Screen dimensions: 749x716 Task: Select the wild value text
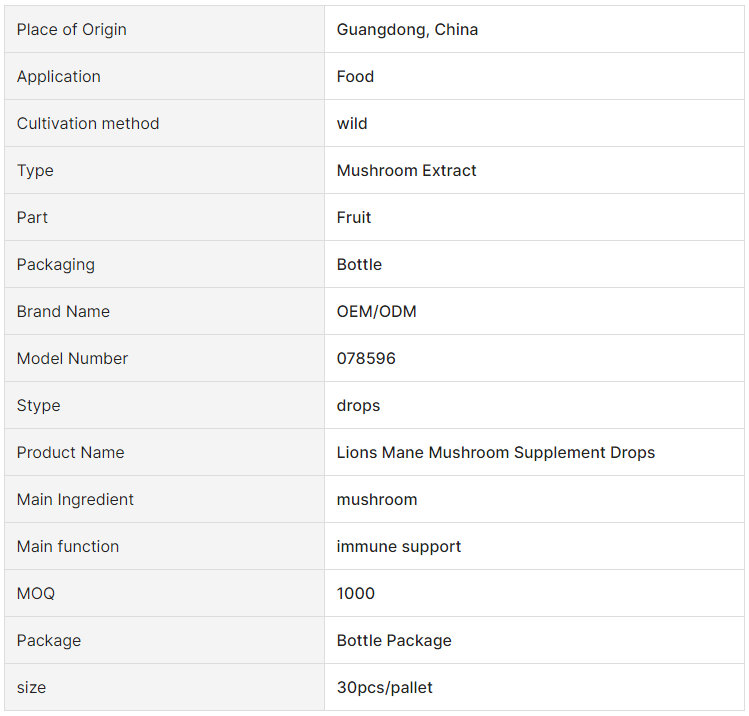[x=352, y=124]
